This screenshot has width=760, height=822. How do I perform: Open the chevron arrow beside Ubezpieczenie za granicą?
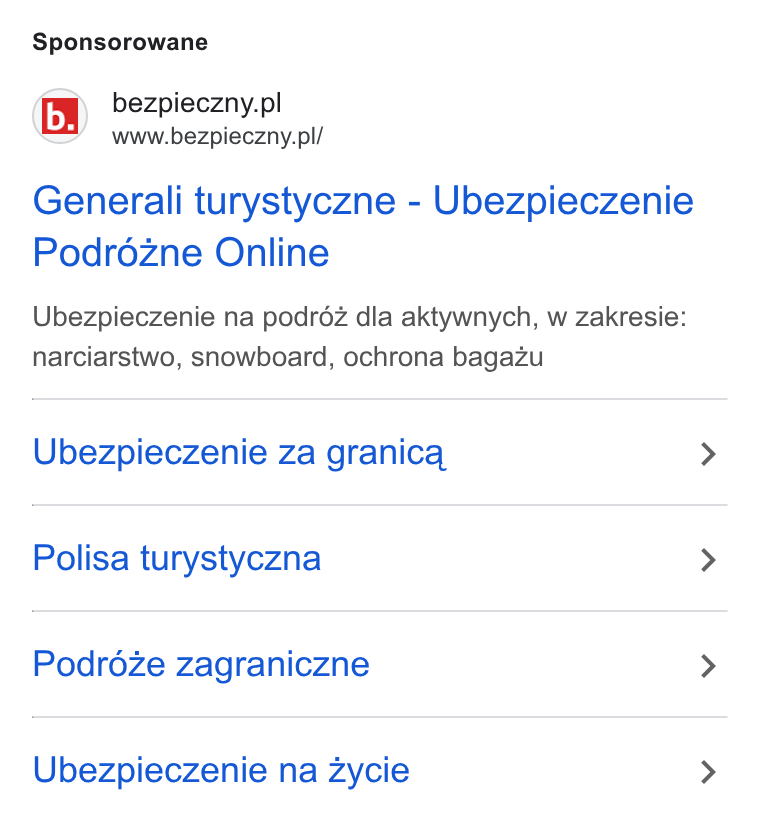[708, 454]
